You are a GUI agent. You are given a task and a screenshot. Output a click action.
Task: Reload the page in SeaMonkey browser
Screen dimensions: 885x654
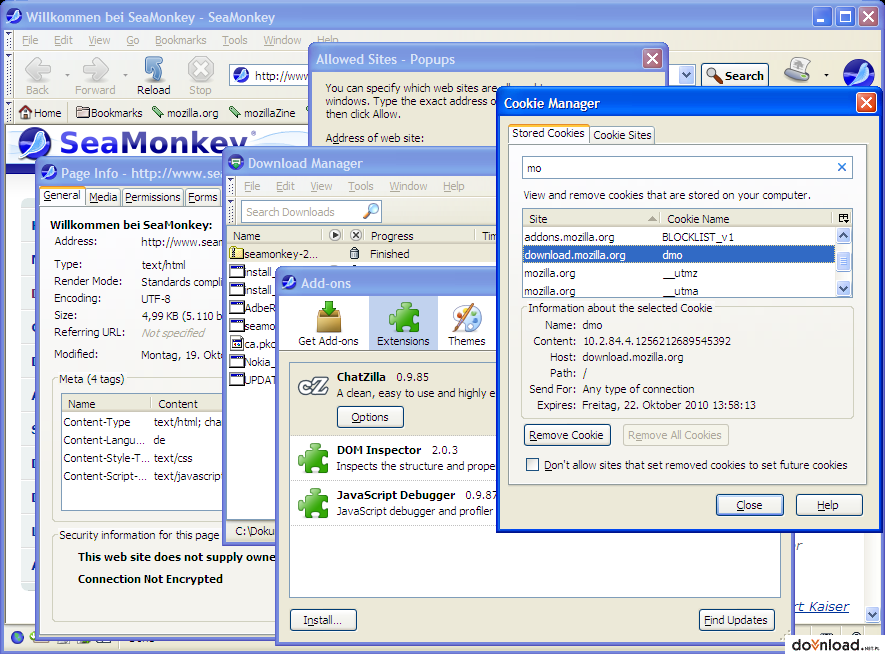click(154, 76)
